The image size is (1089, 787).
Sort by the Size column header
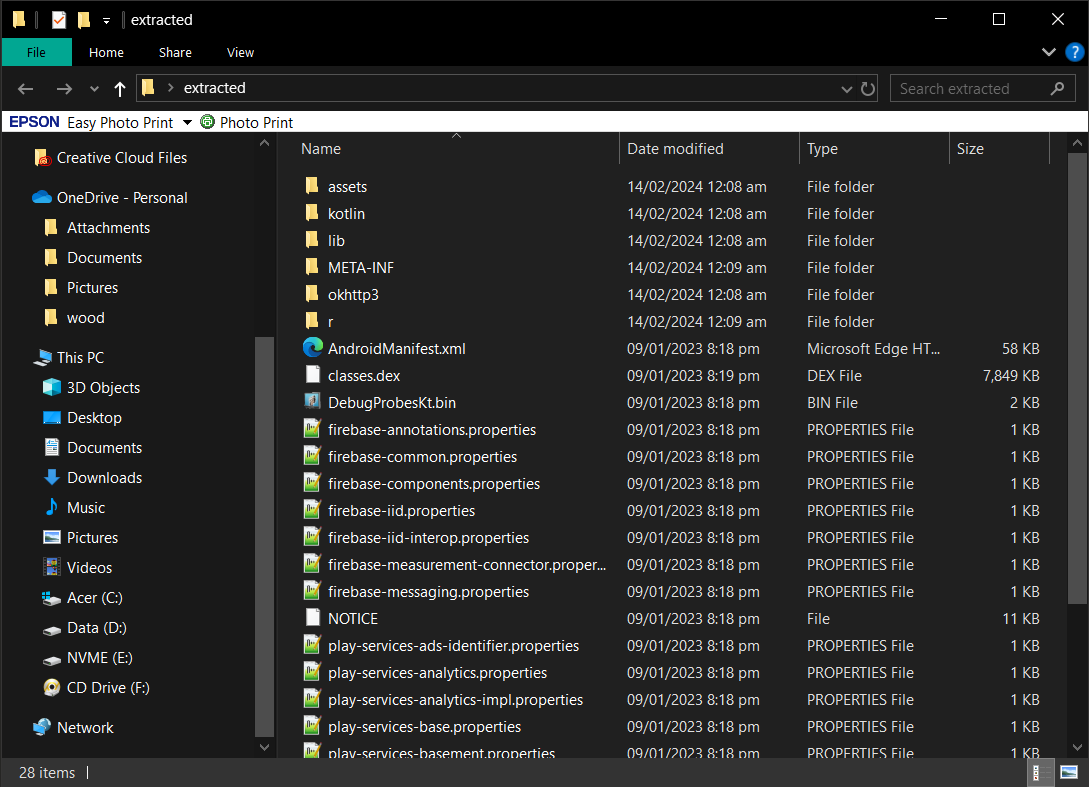click(970, 148)
